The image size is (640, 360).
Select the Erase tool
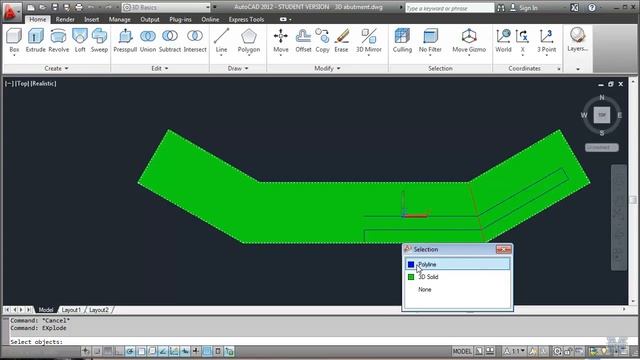341,40
